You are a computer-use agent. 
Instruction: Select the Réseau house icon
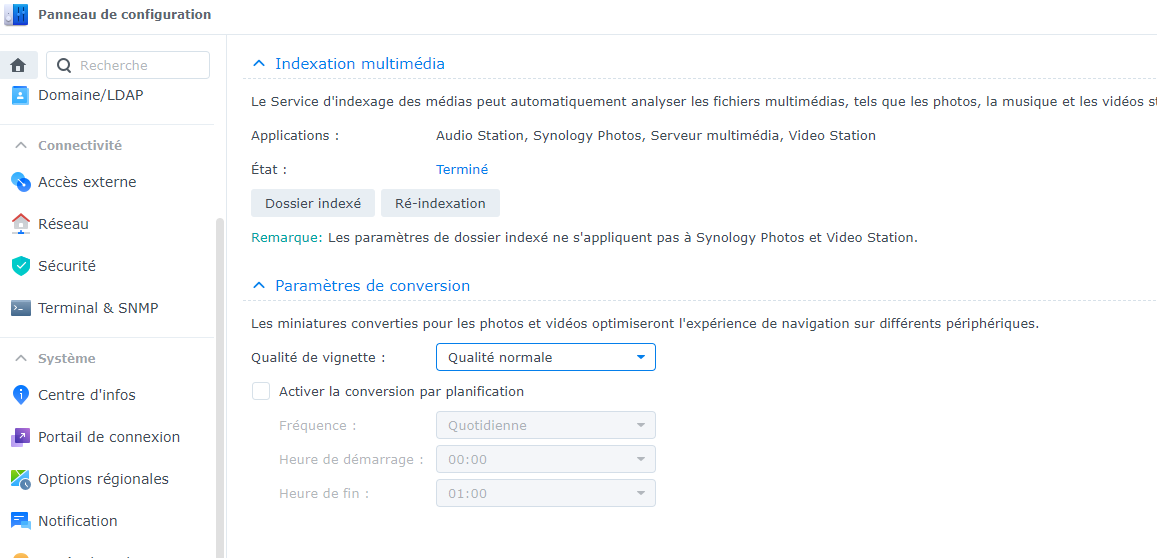click(x=20, y=224)
